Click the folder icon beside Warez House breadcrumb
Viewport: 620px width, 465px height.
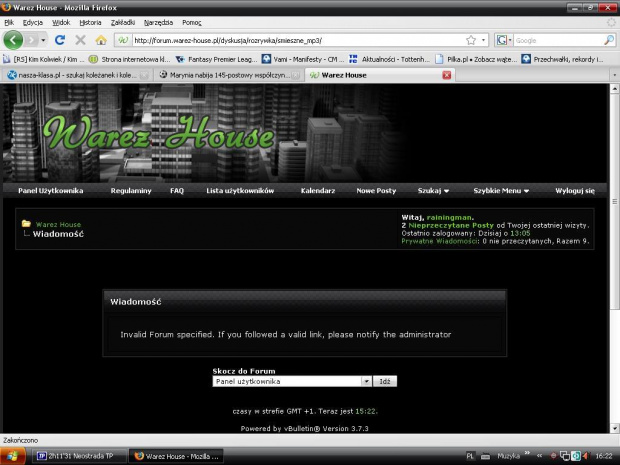coord(26,224)
